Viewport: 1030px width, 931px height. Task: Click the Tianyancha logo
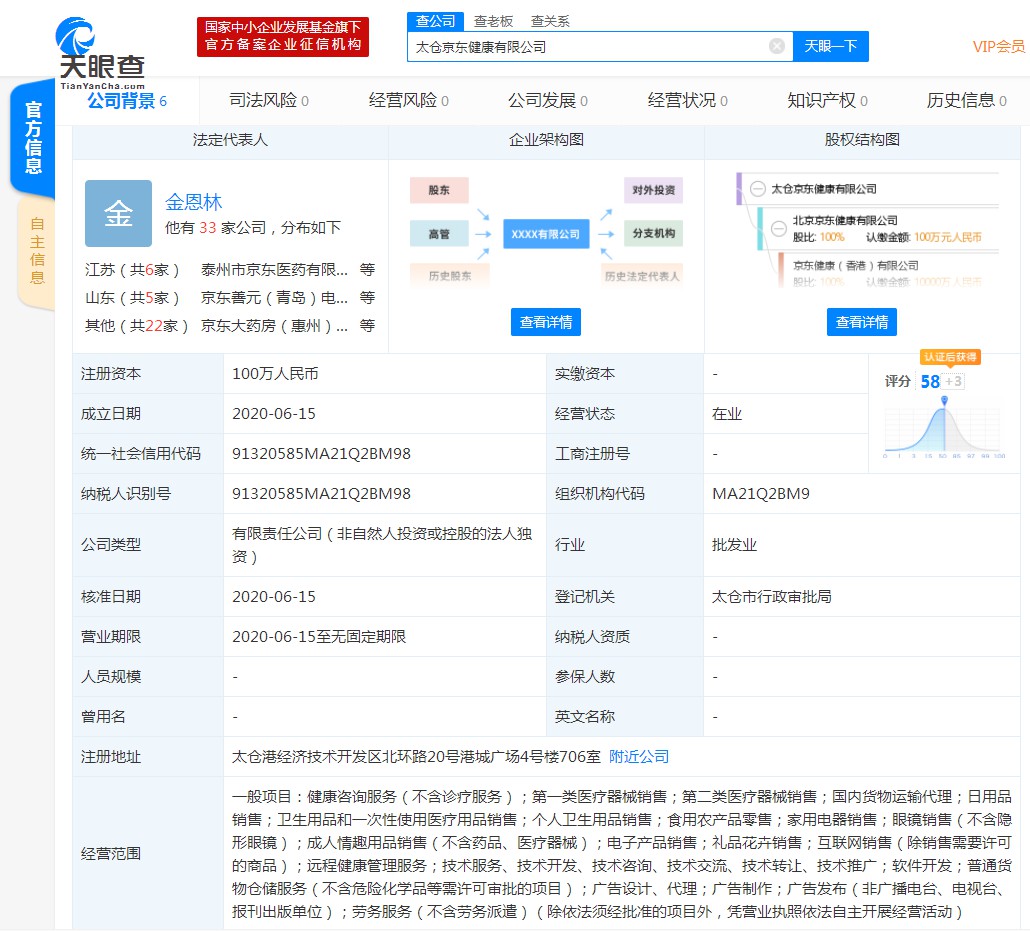point(101,54)
